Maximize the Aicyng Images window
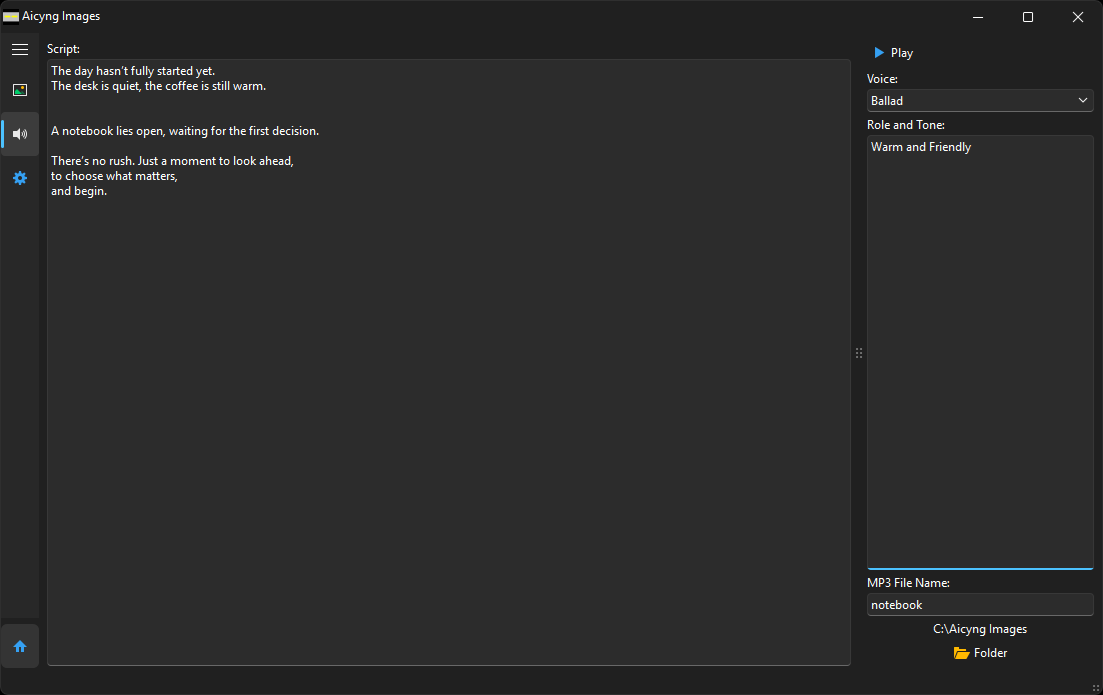The height and width of the screenshot is (695, 1103). (1028, 17)
